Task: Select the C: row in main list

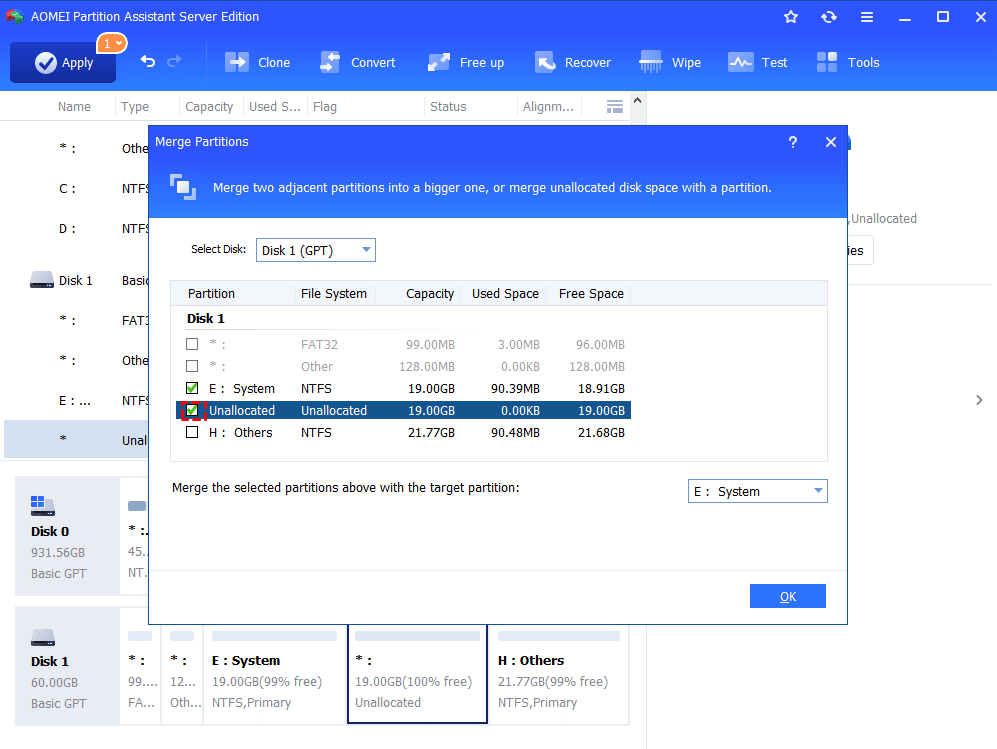Action: click(76, 189)
